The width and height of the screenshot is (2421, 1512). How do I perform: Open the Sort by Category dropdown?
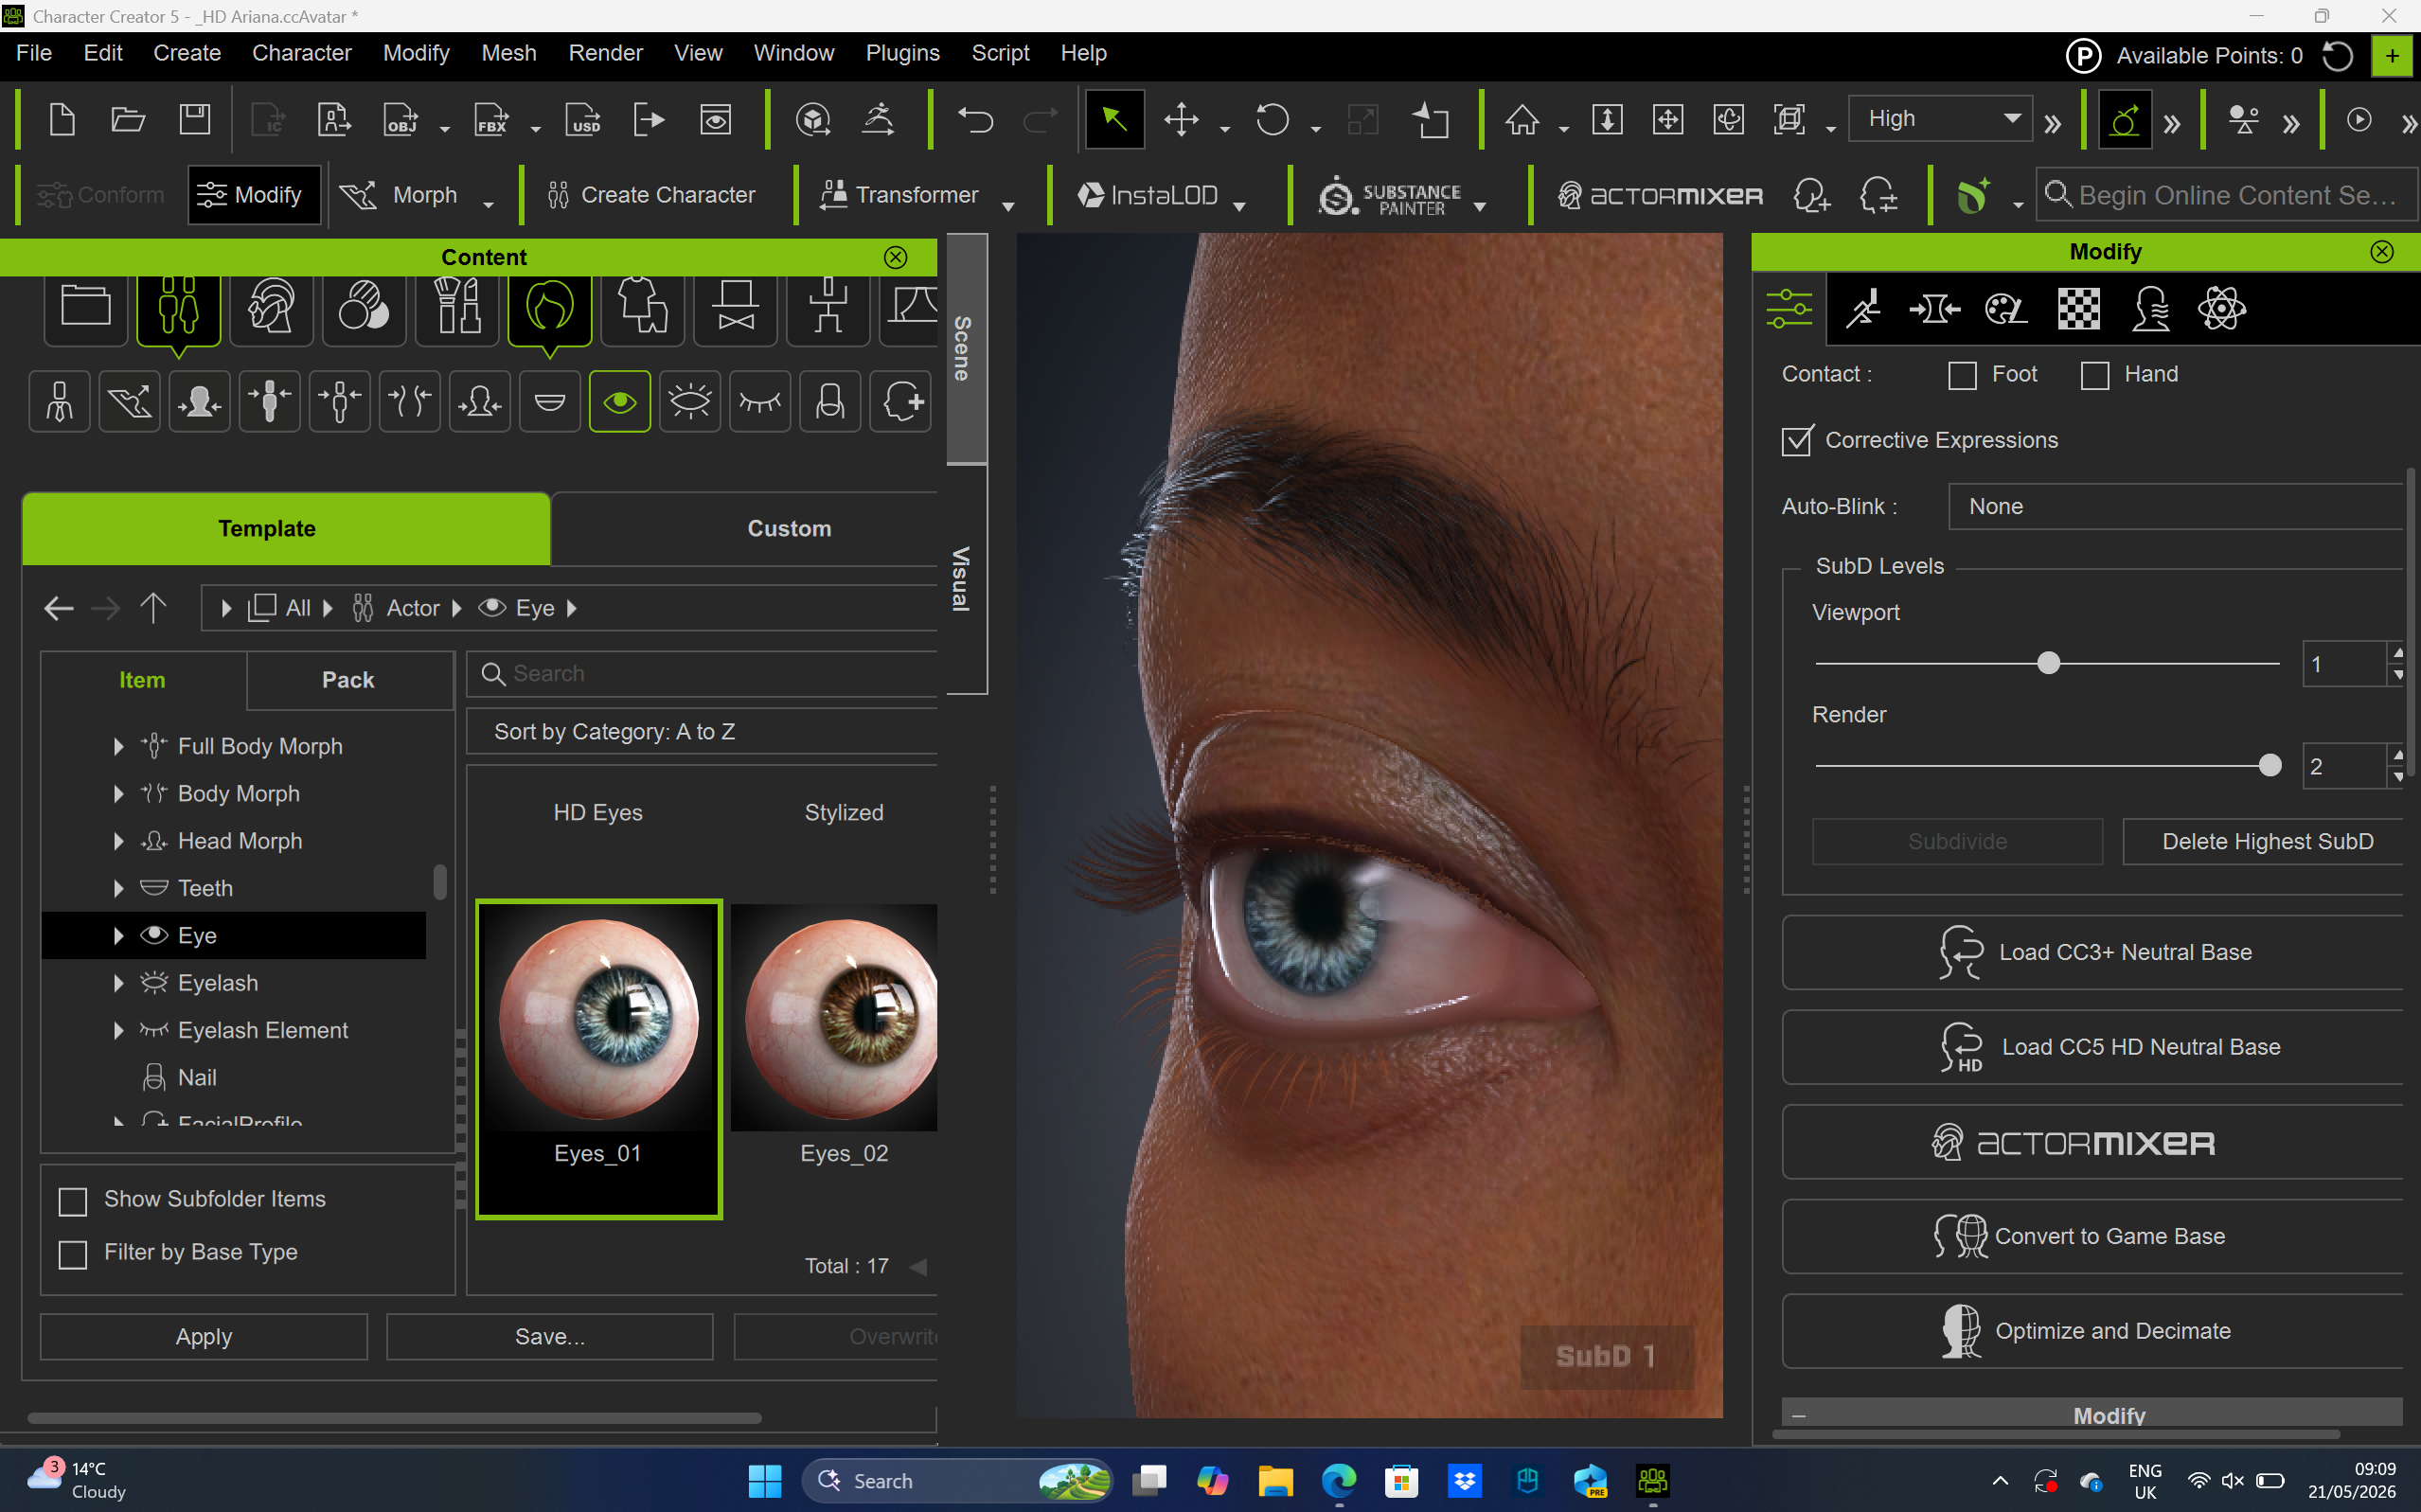click(x=702, y=732)
